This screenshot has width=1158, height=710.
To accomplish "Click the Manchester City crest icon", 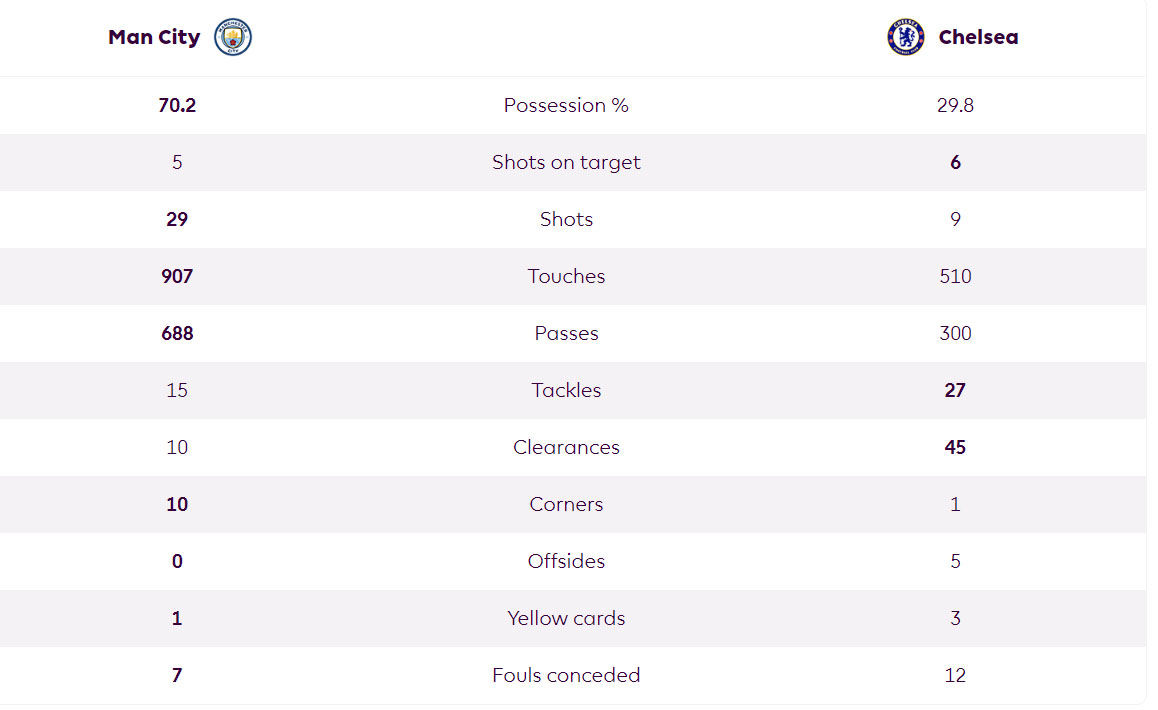I will [233, 37].
